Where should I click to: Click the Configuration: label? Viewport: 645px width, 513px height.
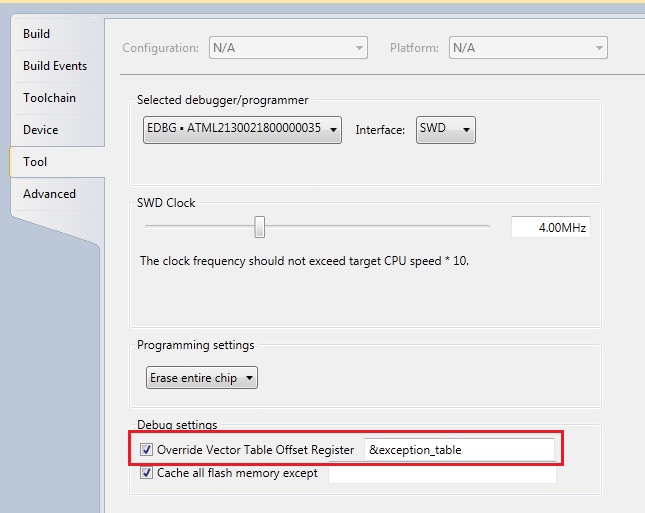coord(160,48)
